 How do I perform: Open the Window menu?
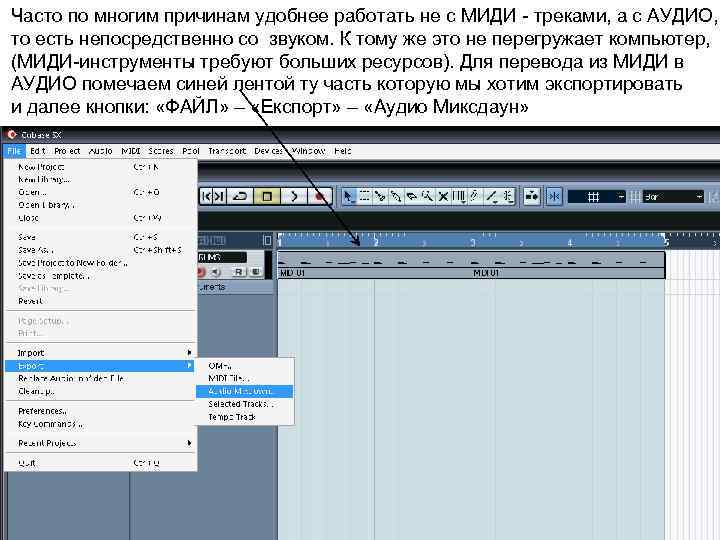pyautogui.click(x=308, y=151)
